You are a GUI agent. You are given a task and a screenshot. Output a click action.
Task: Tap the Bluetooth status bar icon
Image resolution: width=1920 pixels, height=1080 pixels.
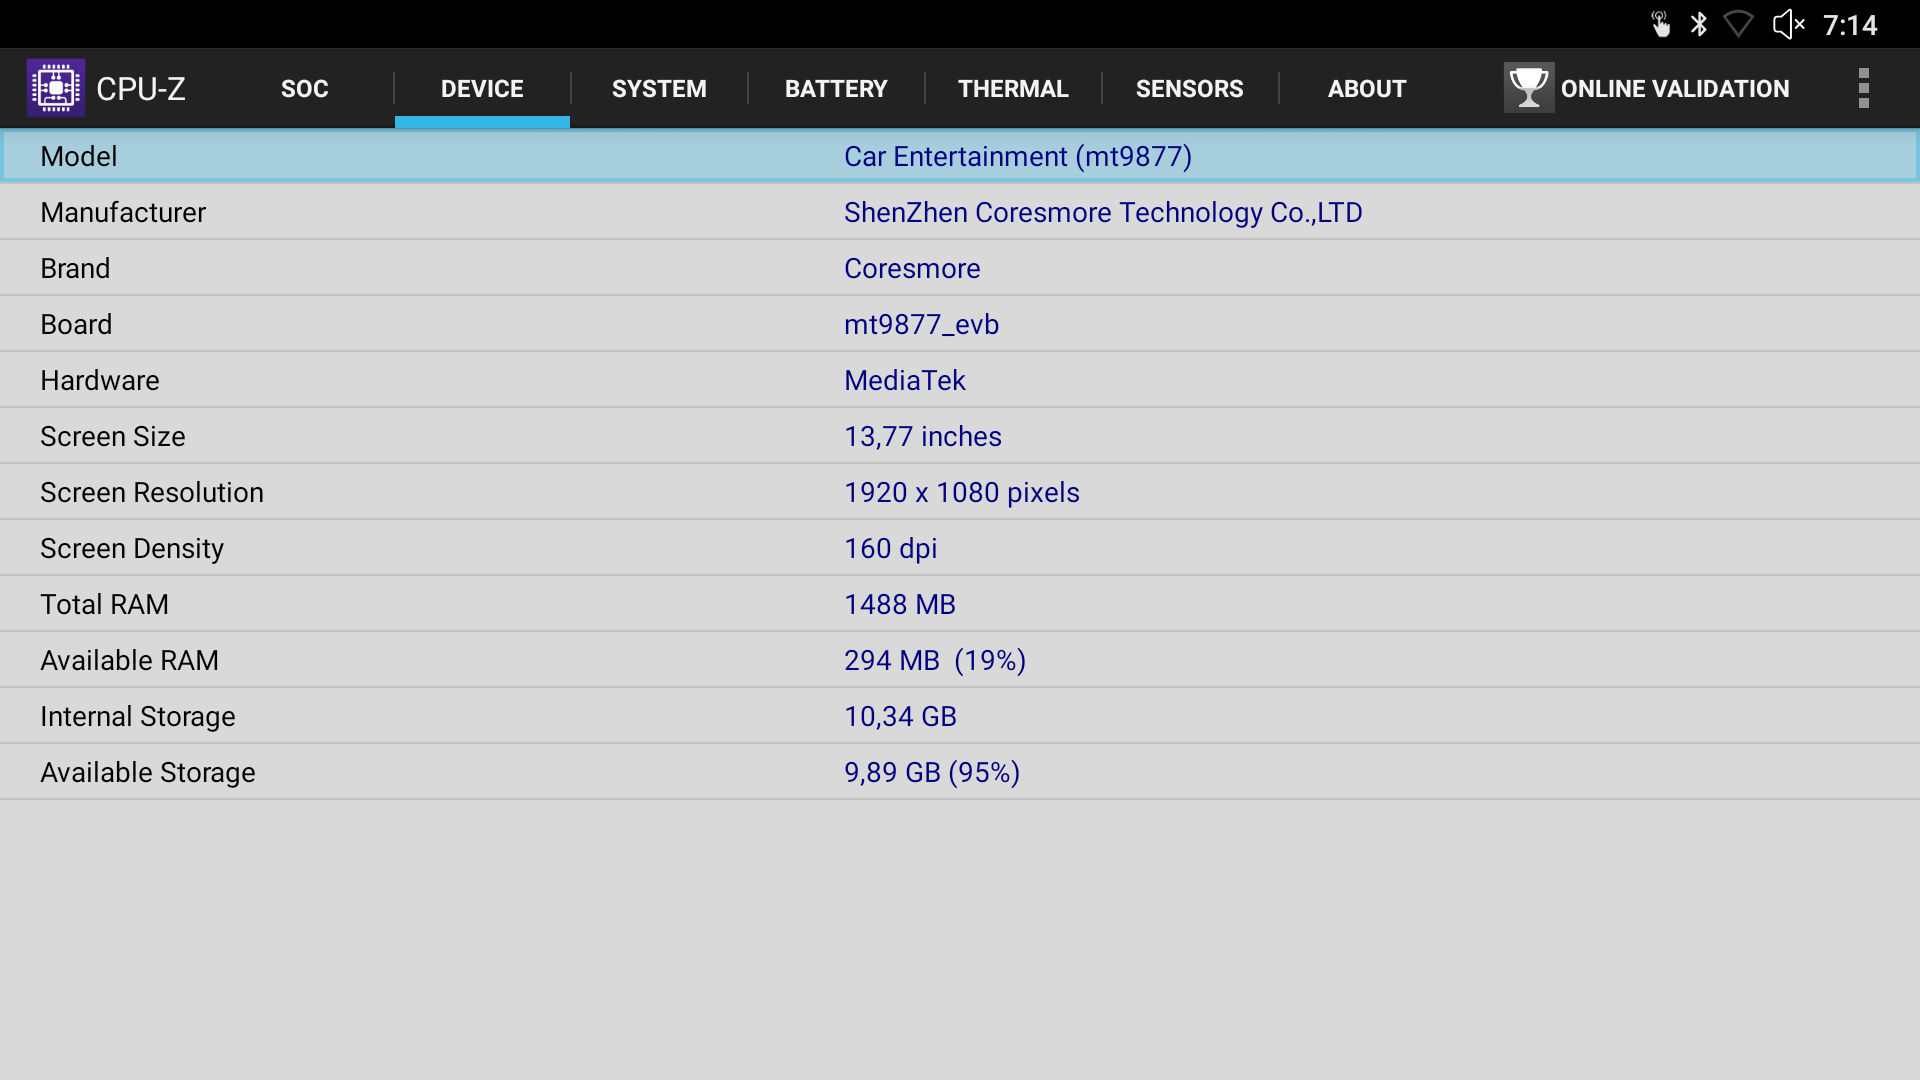[1698, 24]
